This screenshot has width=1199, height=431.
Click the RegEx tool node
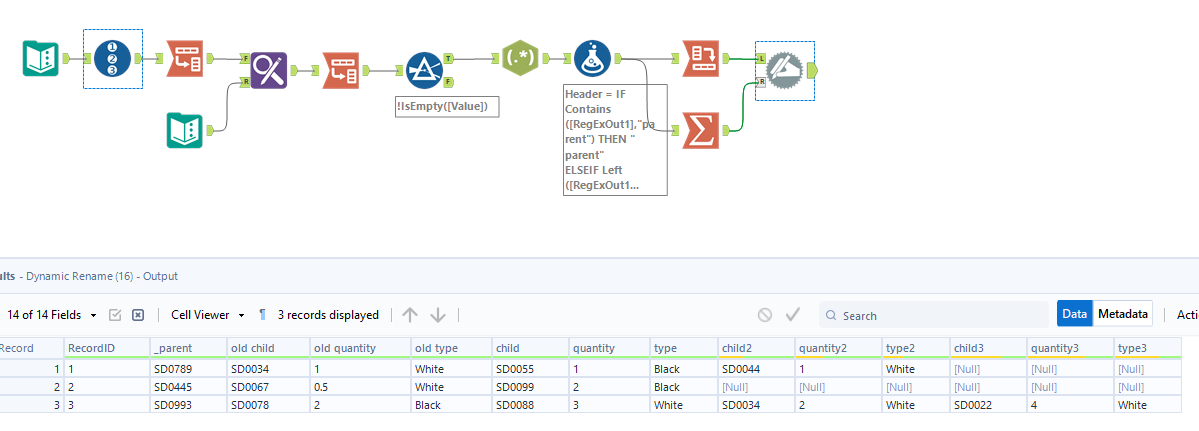click(520, 58)
